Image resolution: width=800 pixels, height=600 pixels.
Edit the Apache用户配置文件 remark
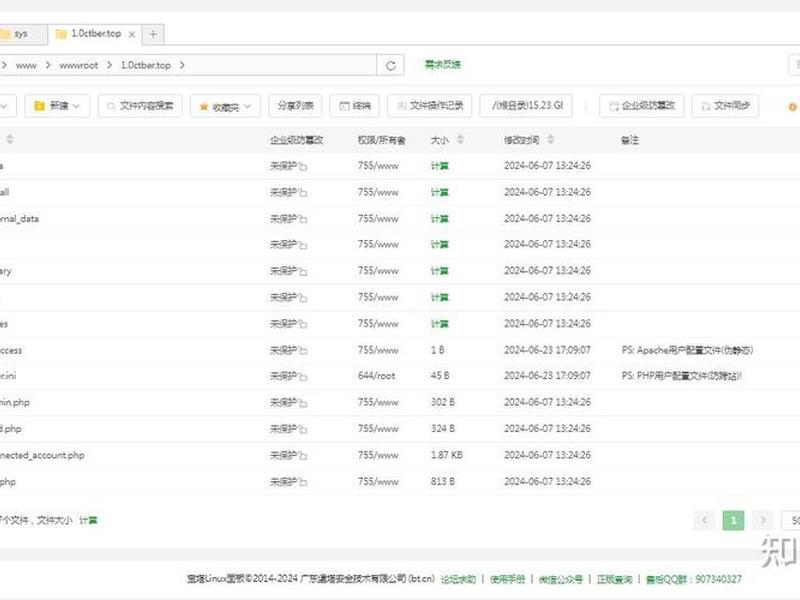click(x=687, y=351)
